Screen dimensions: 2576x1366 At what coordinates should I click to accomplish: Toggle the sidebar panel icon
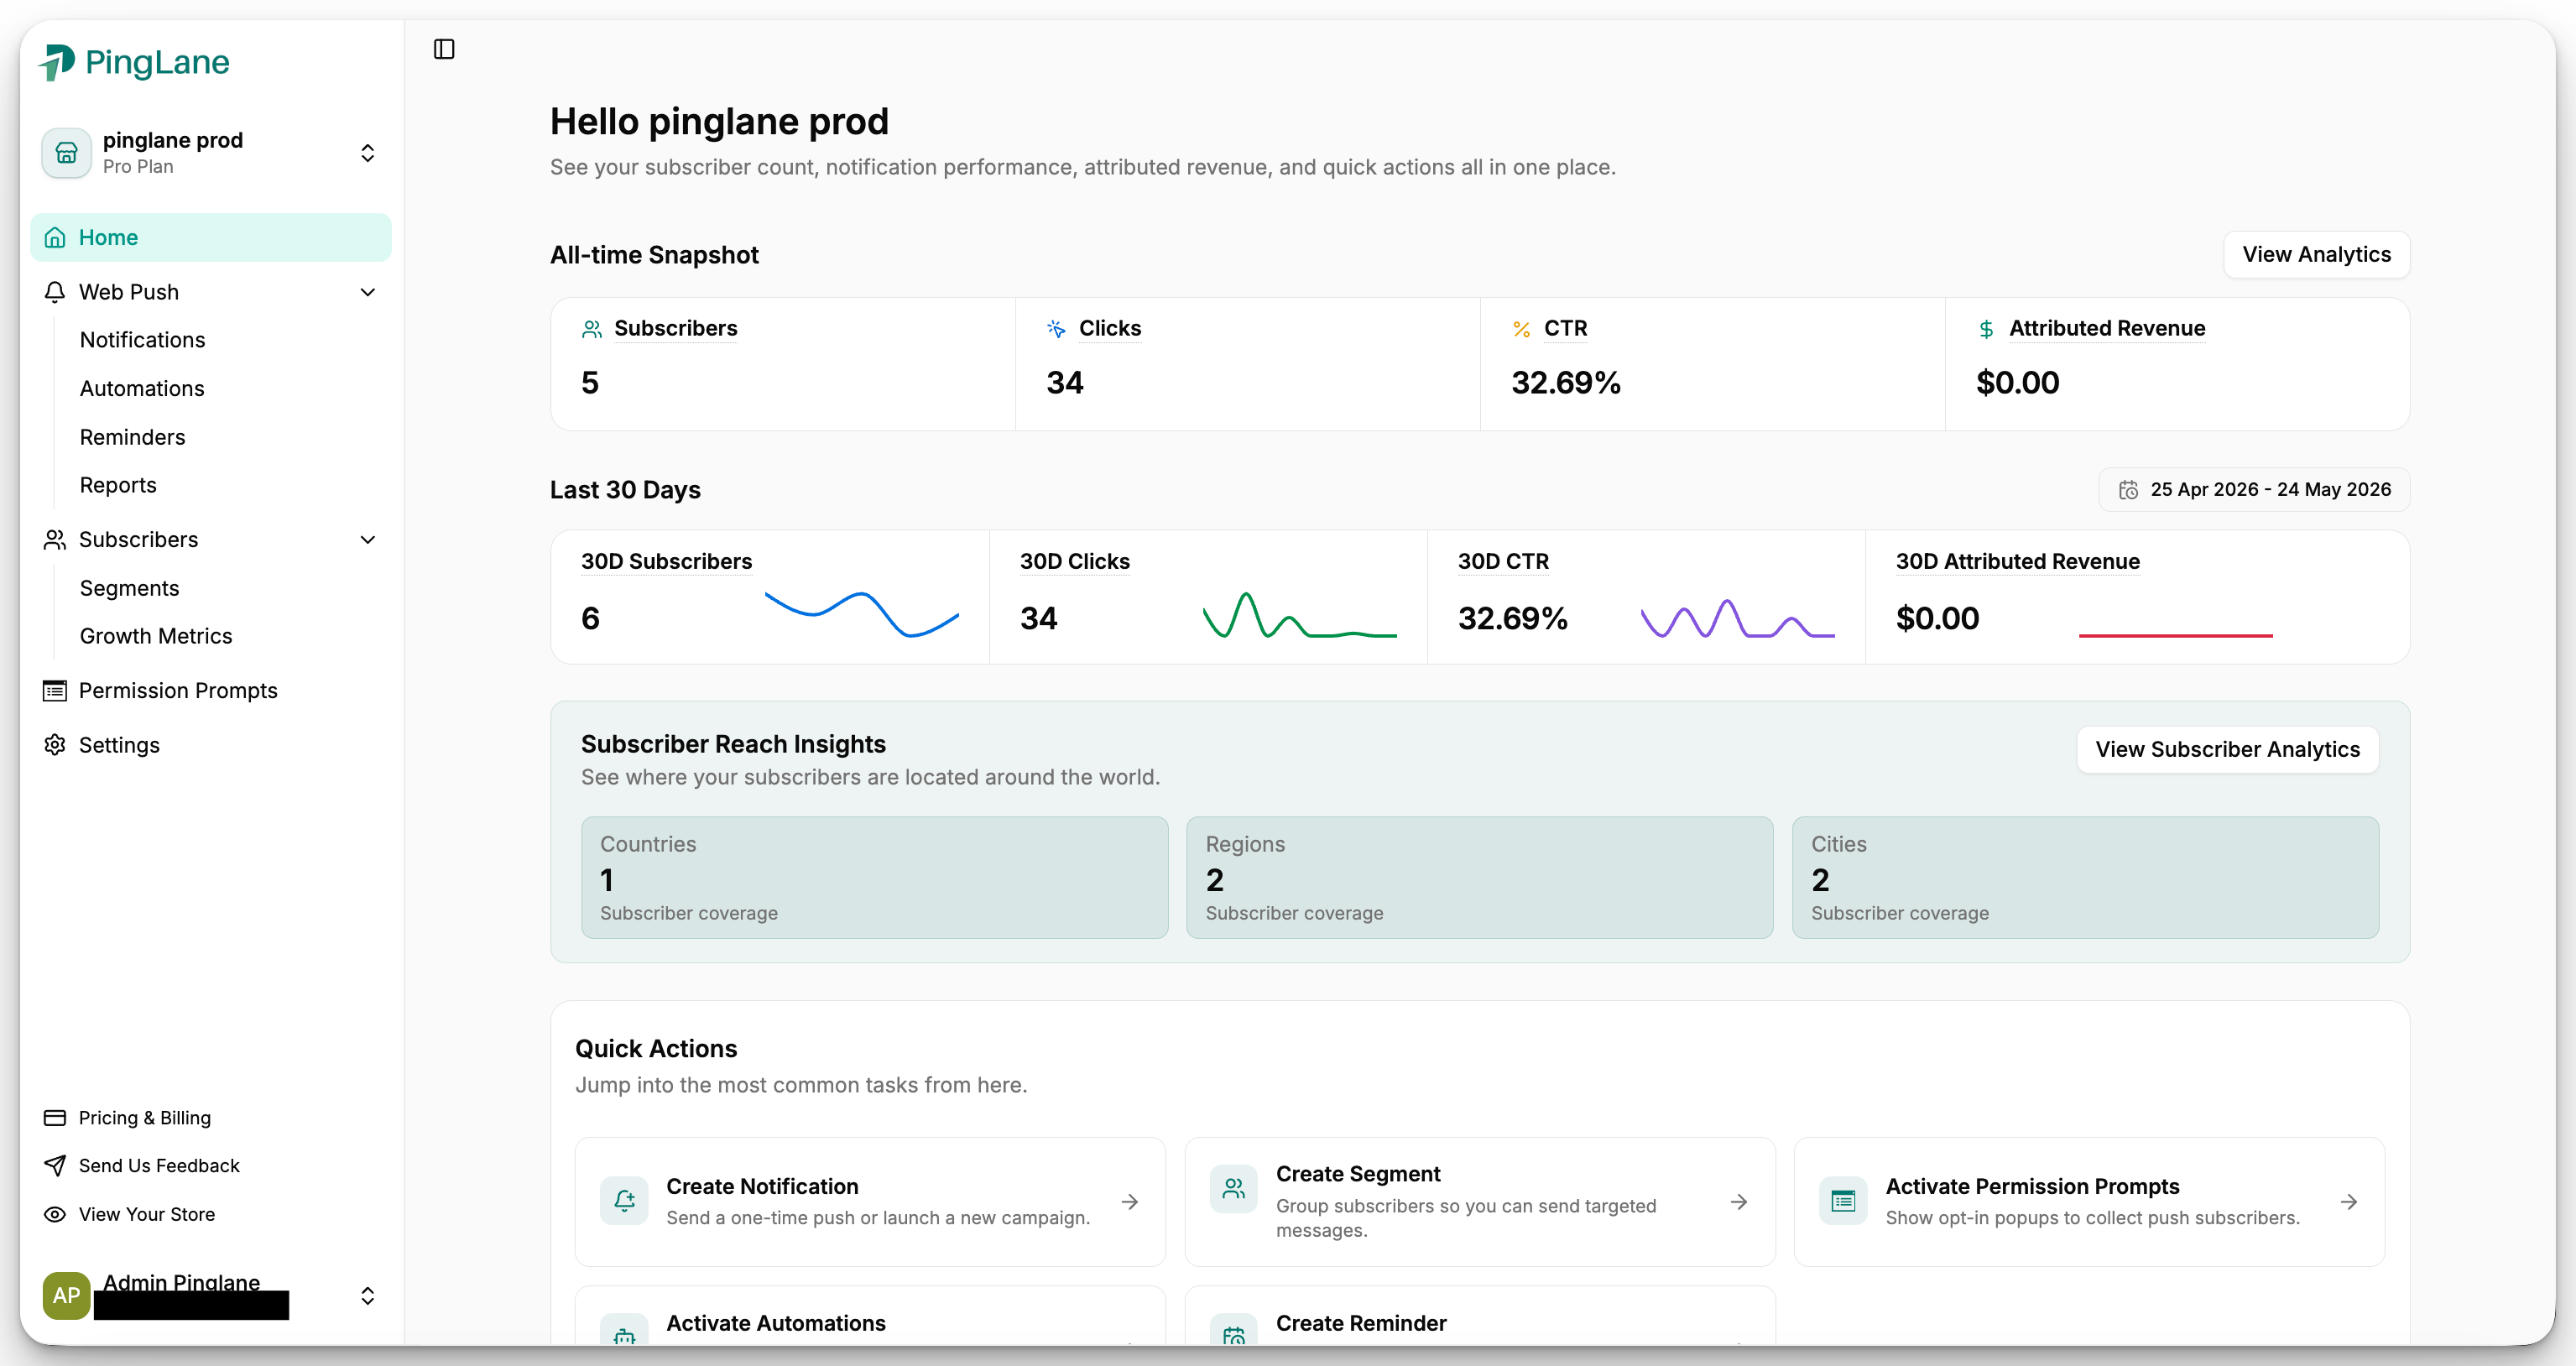click(x=444, y=49)
